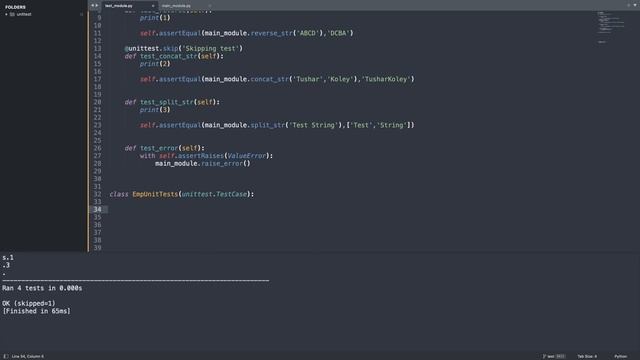Open the Python syntax selector
640x360 pixels.
coord(620,356)
